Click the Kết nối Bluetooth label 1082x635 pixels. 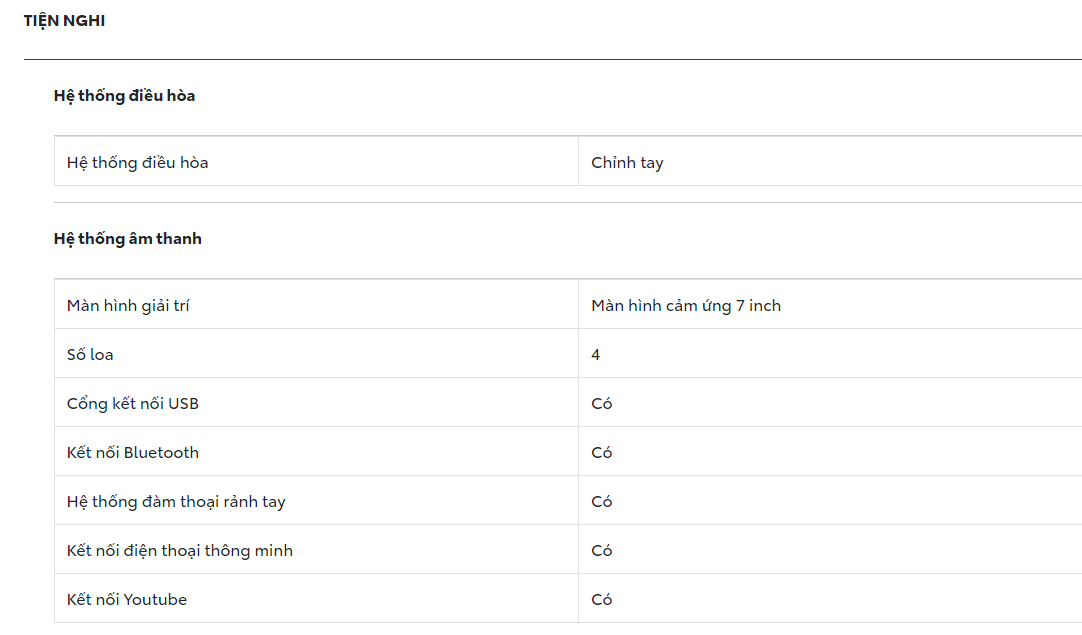(x=133, y=452)
